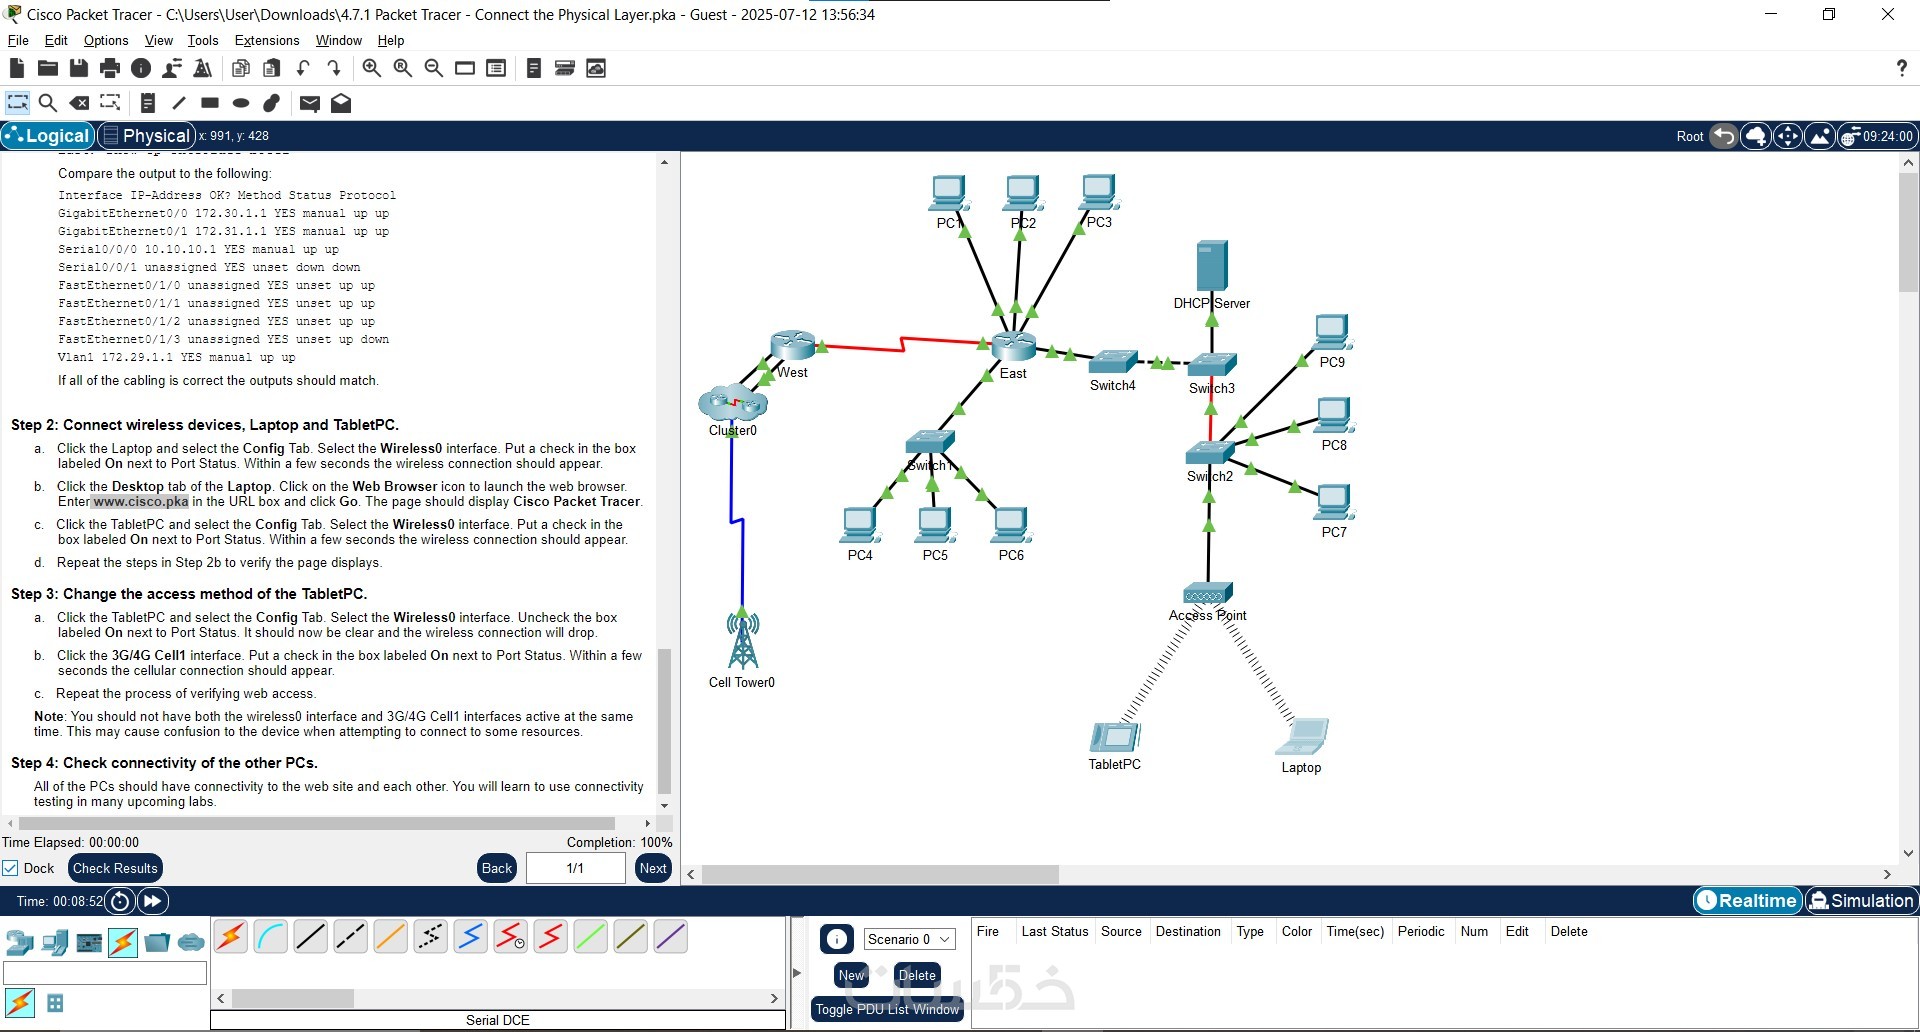The width and height of the screenshot is (1920, 1032).
Task: Undo the last action
Action: [x=303, y=68]
